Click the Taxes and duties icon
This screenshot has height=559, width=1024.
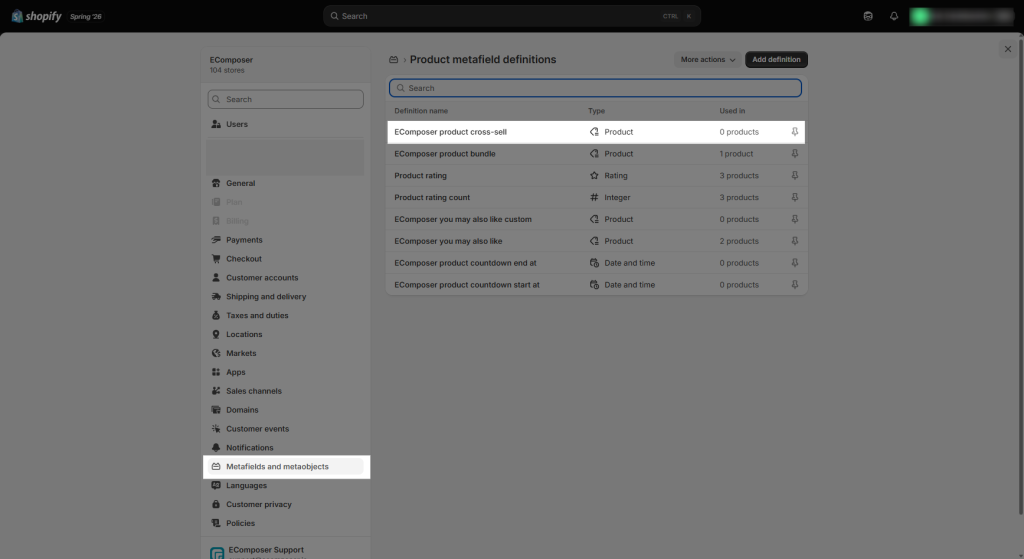(216, 315)
